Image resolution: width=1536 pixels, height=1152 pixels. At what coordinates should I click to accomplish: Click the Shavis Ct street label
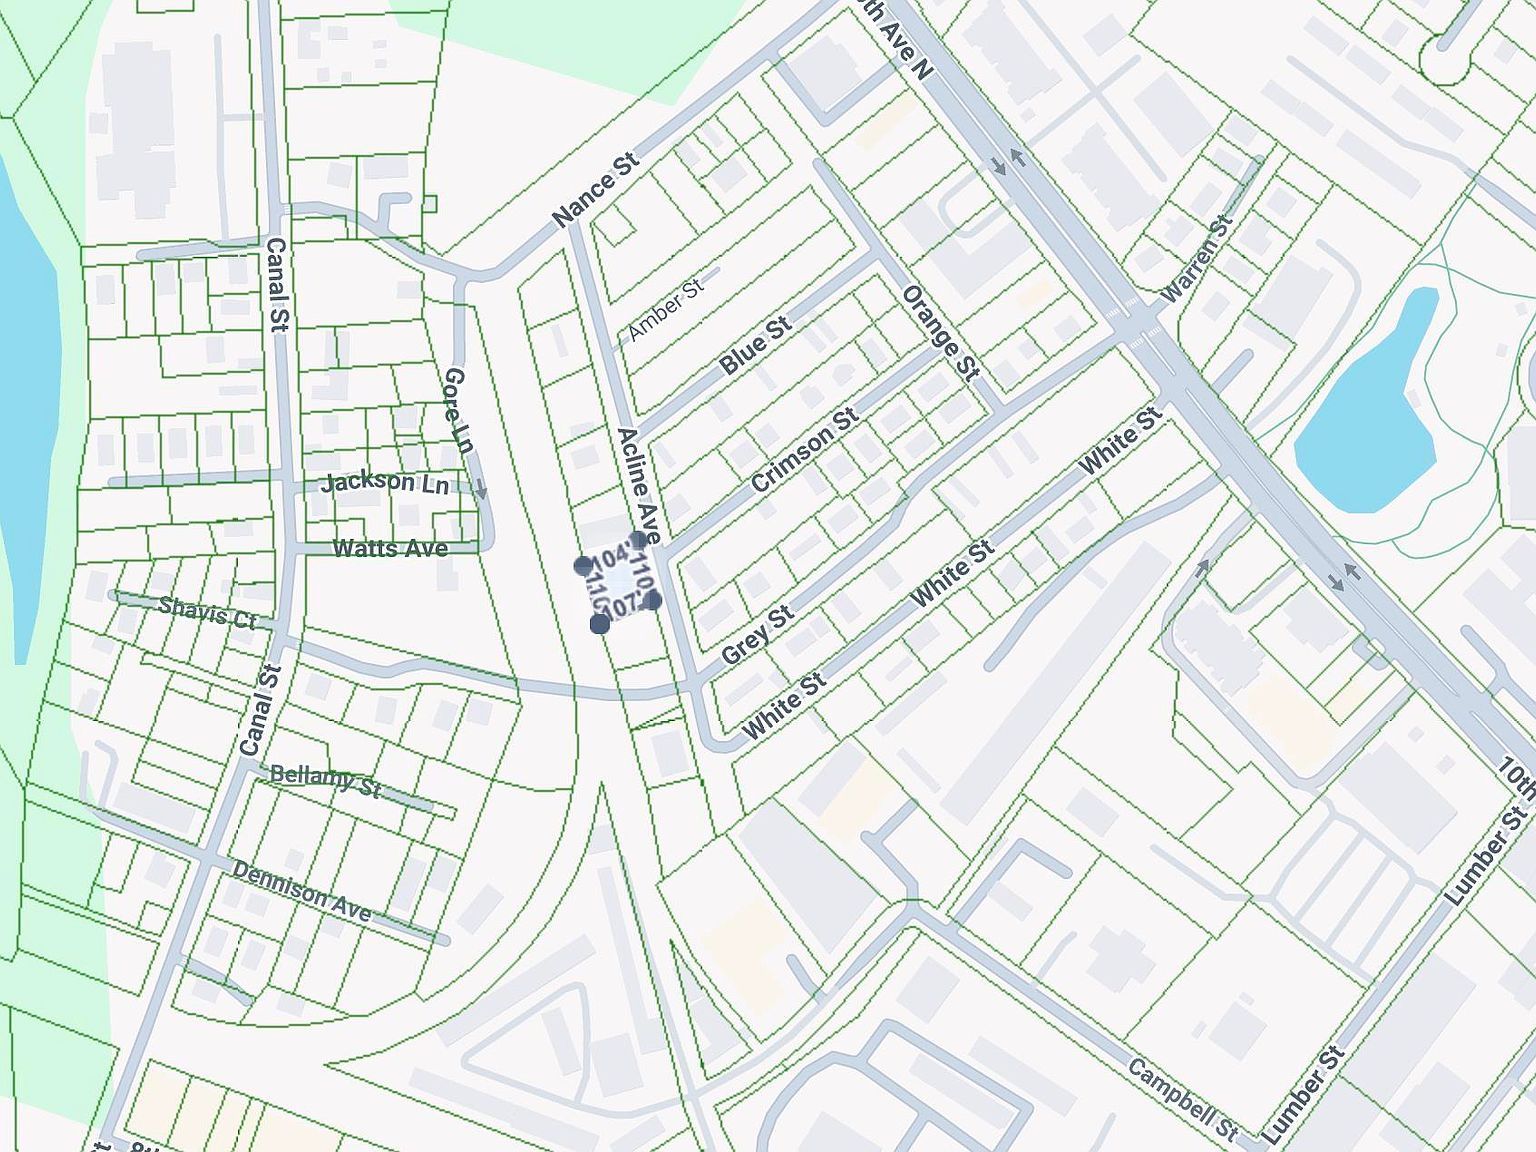tap(208, 612)
